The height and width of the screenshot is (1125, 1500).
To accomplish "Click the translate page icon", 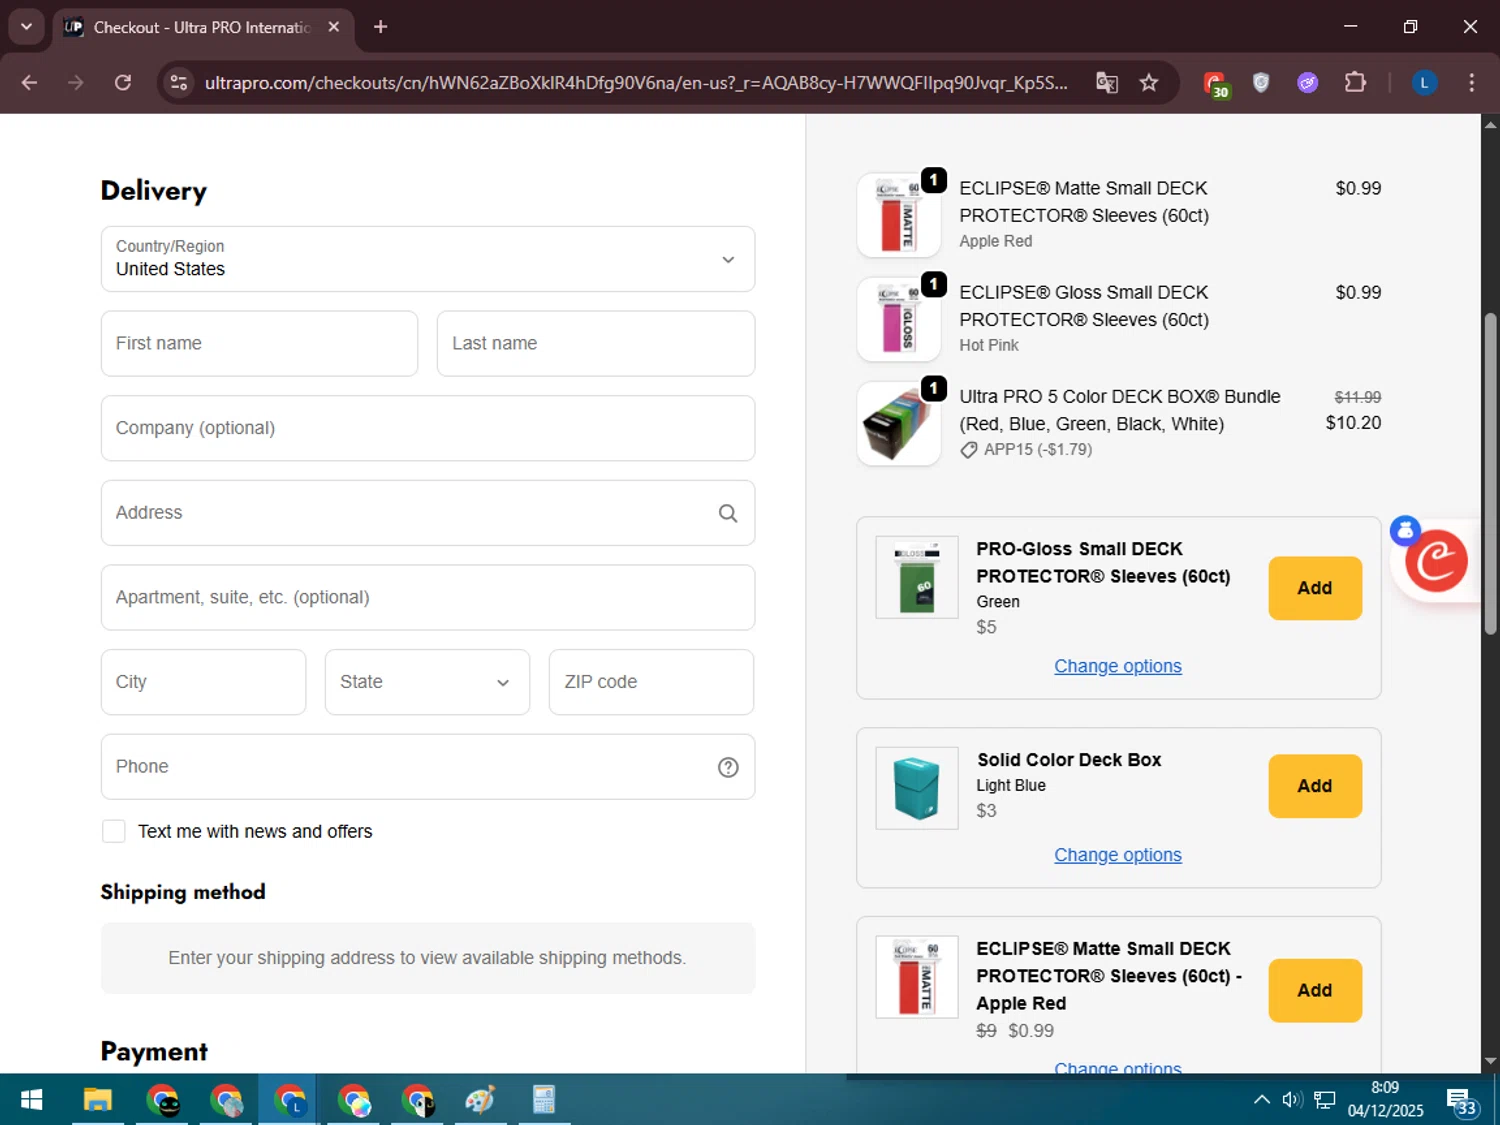I will (1106, 83).
